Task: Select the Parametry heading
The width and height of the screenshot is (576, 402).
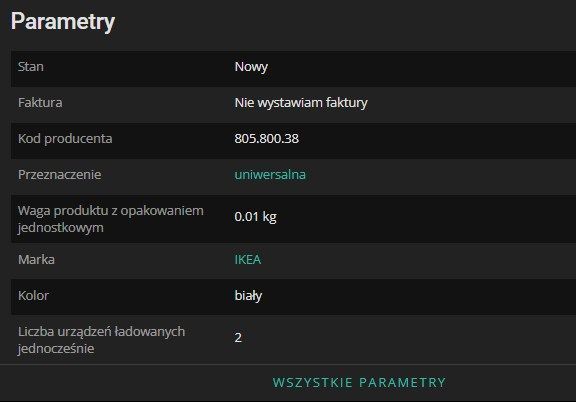Action: point(63,22)
